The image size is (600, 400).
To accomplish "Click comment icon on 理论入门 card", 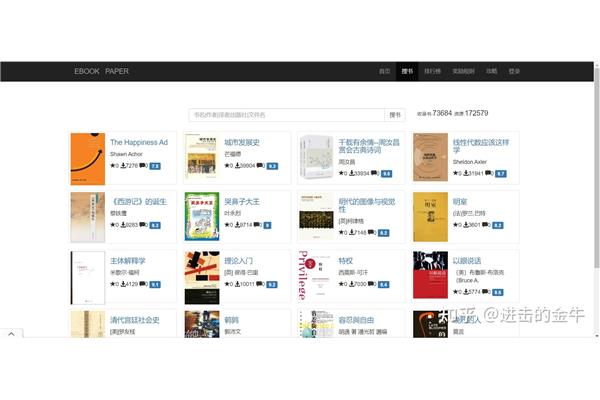I will 259,284.
